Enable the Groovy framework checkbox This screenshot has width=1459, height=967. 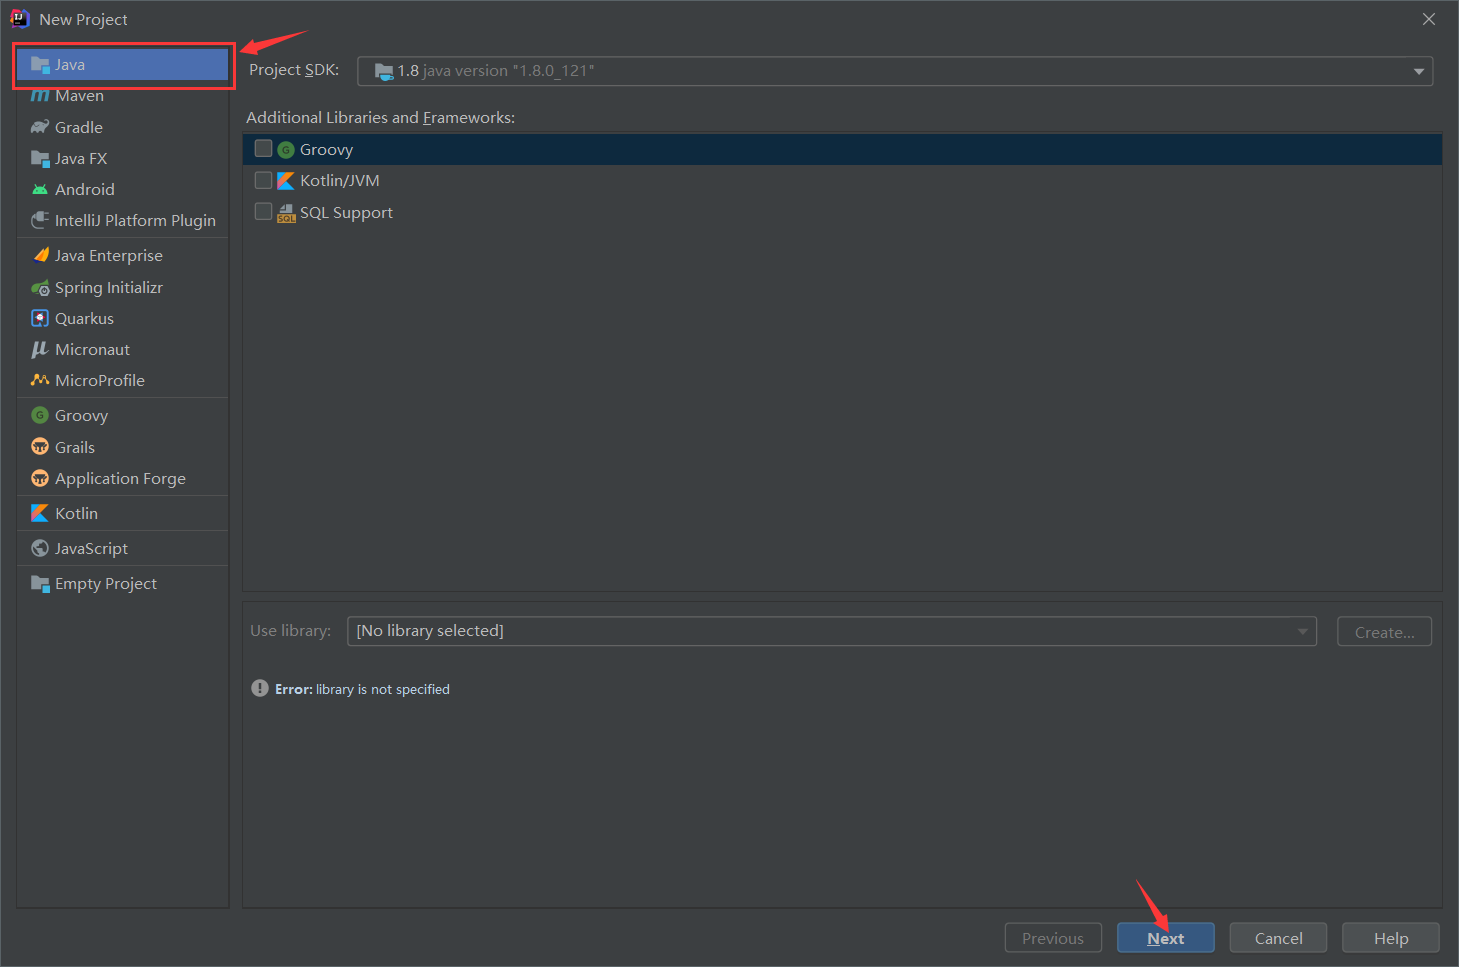263,148
